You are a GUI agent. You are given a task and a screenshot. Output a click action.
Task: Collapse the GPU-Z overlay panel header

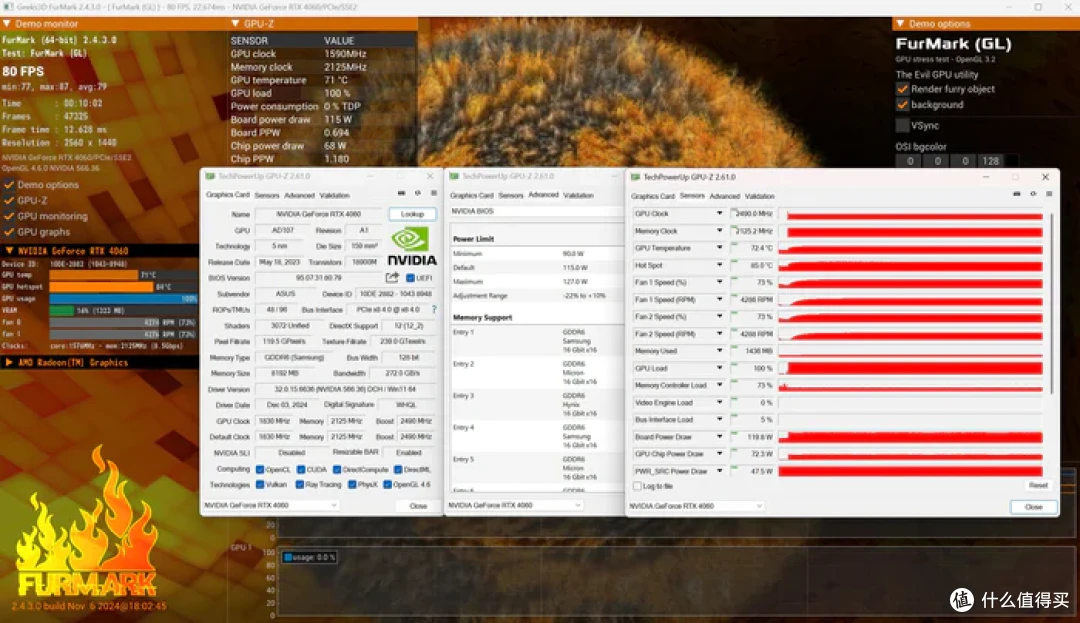click(x=236, y=23)
